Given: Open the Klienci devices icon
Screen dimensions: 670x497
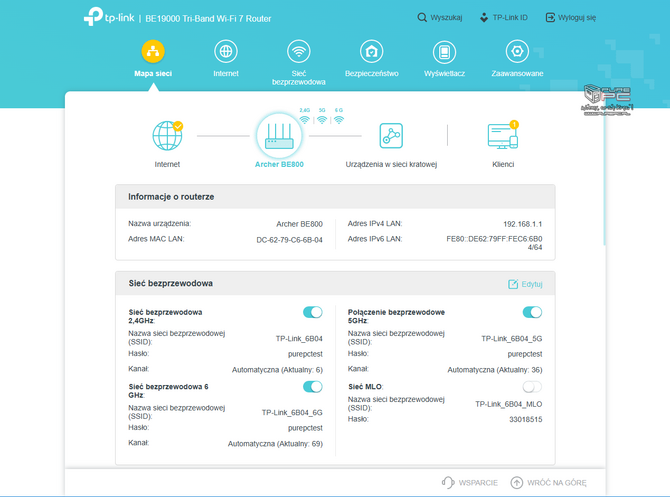Looking at the screenshot, I should pos(503,135).
